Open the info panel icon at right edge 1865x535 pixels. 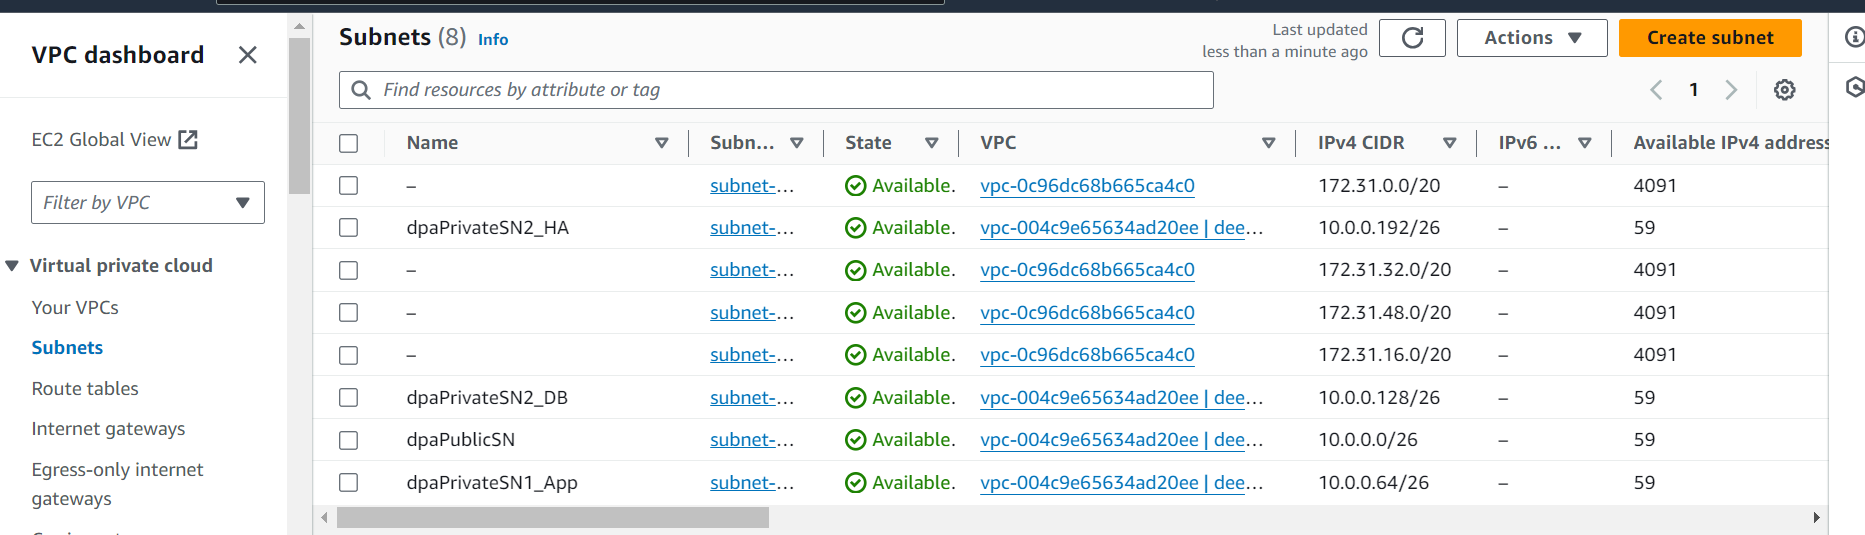[1854, 38]
